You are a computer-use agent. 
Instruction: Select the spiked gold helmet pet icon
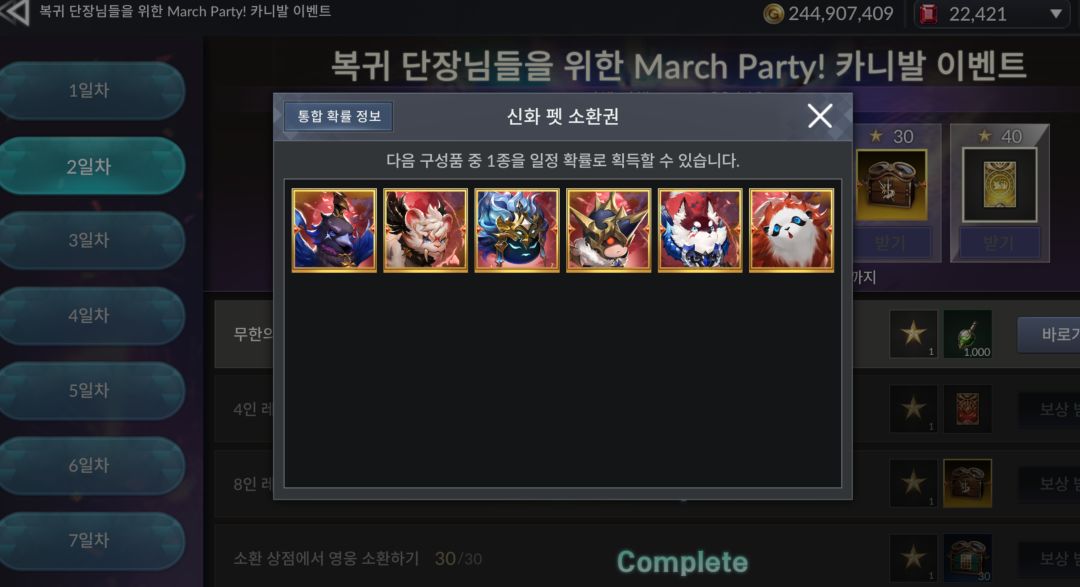pyautogui.click(x=608, y=230)
